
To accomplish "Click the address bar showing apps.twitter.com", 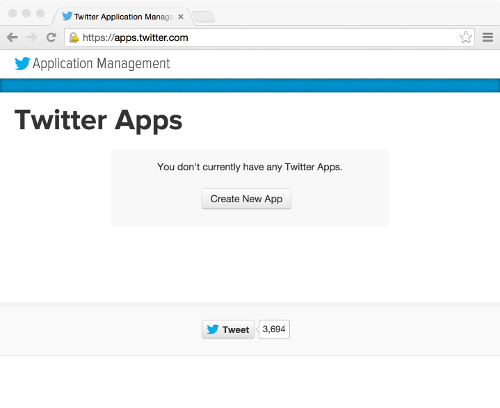I will click(x=269, y=38).
